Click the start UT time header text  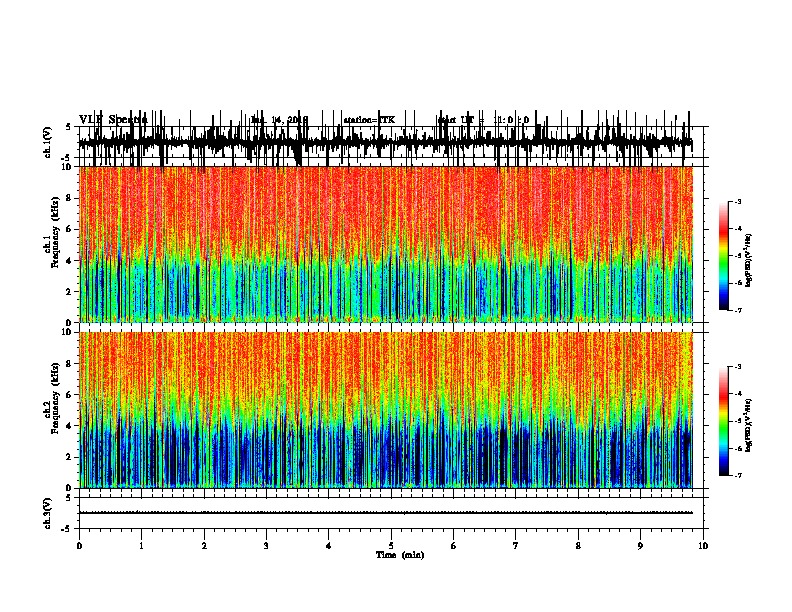pos(483,120)
